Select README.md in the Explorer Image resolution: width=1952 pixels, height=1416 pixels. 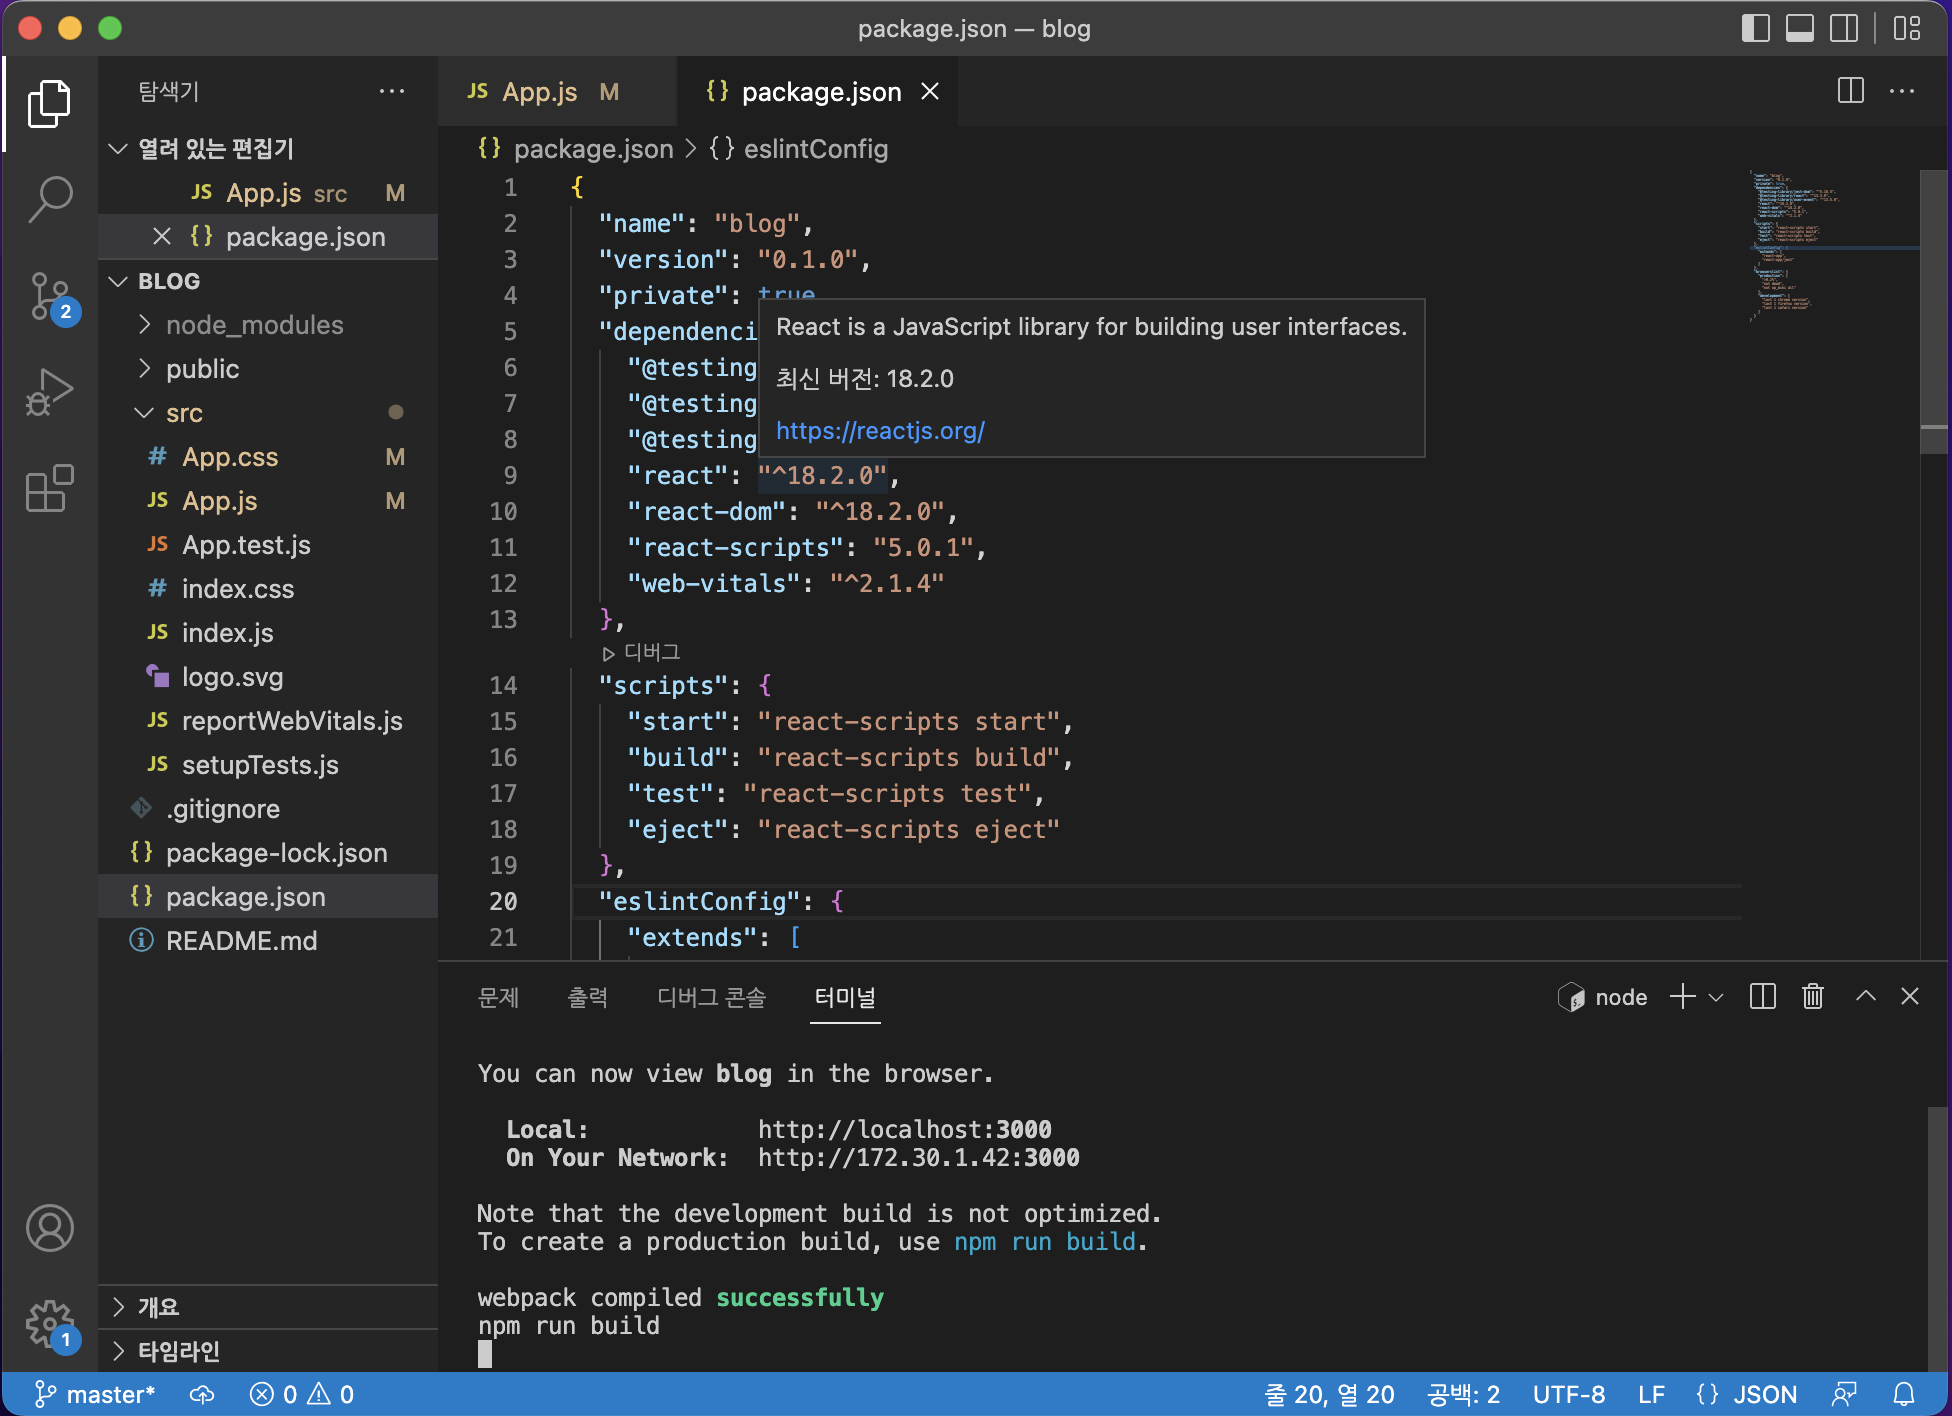[x=243, y=940]
